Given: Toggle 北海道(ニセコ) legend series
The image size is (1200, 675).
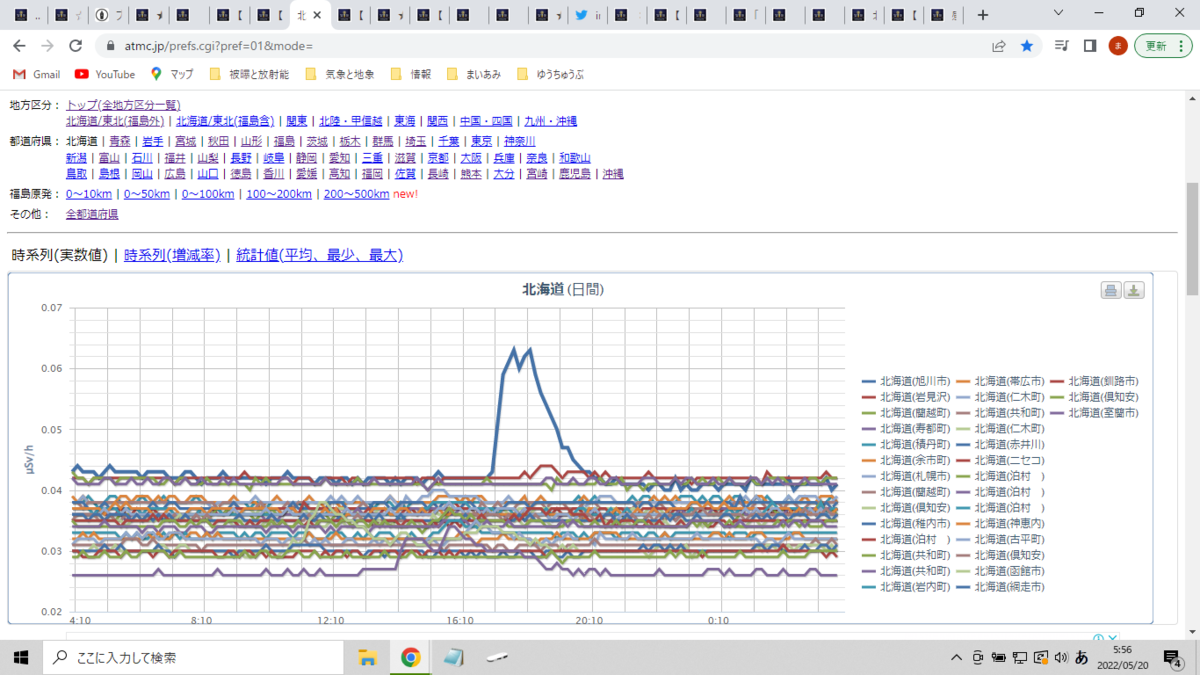Looking at the screenshot, I should click(x=1000, y=460).
